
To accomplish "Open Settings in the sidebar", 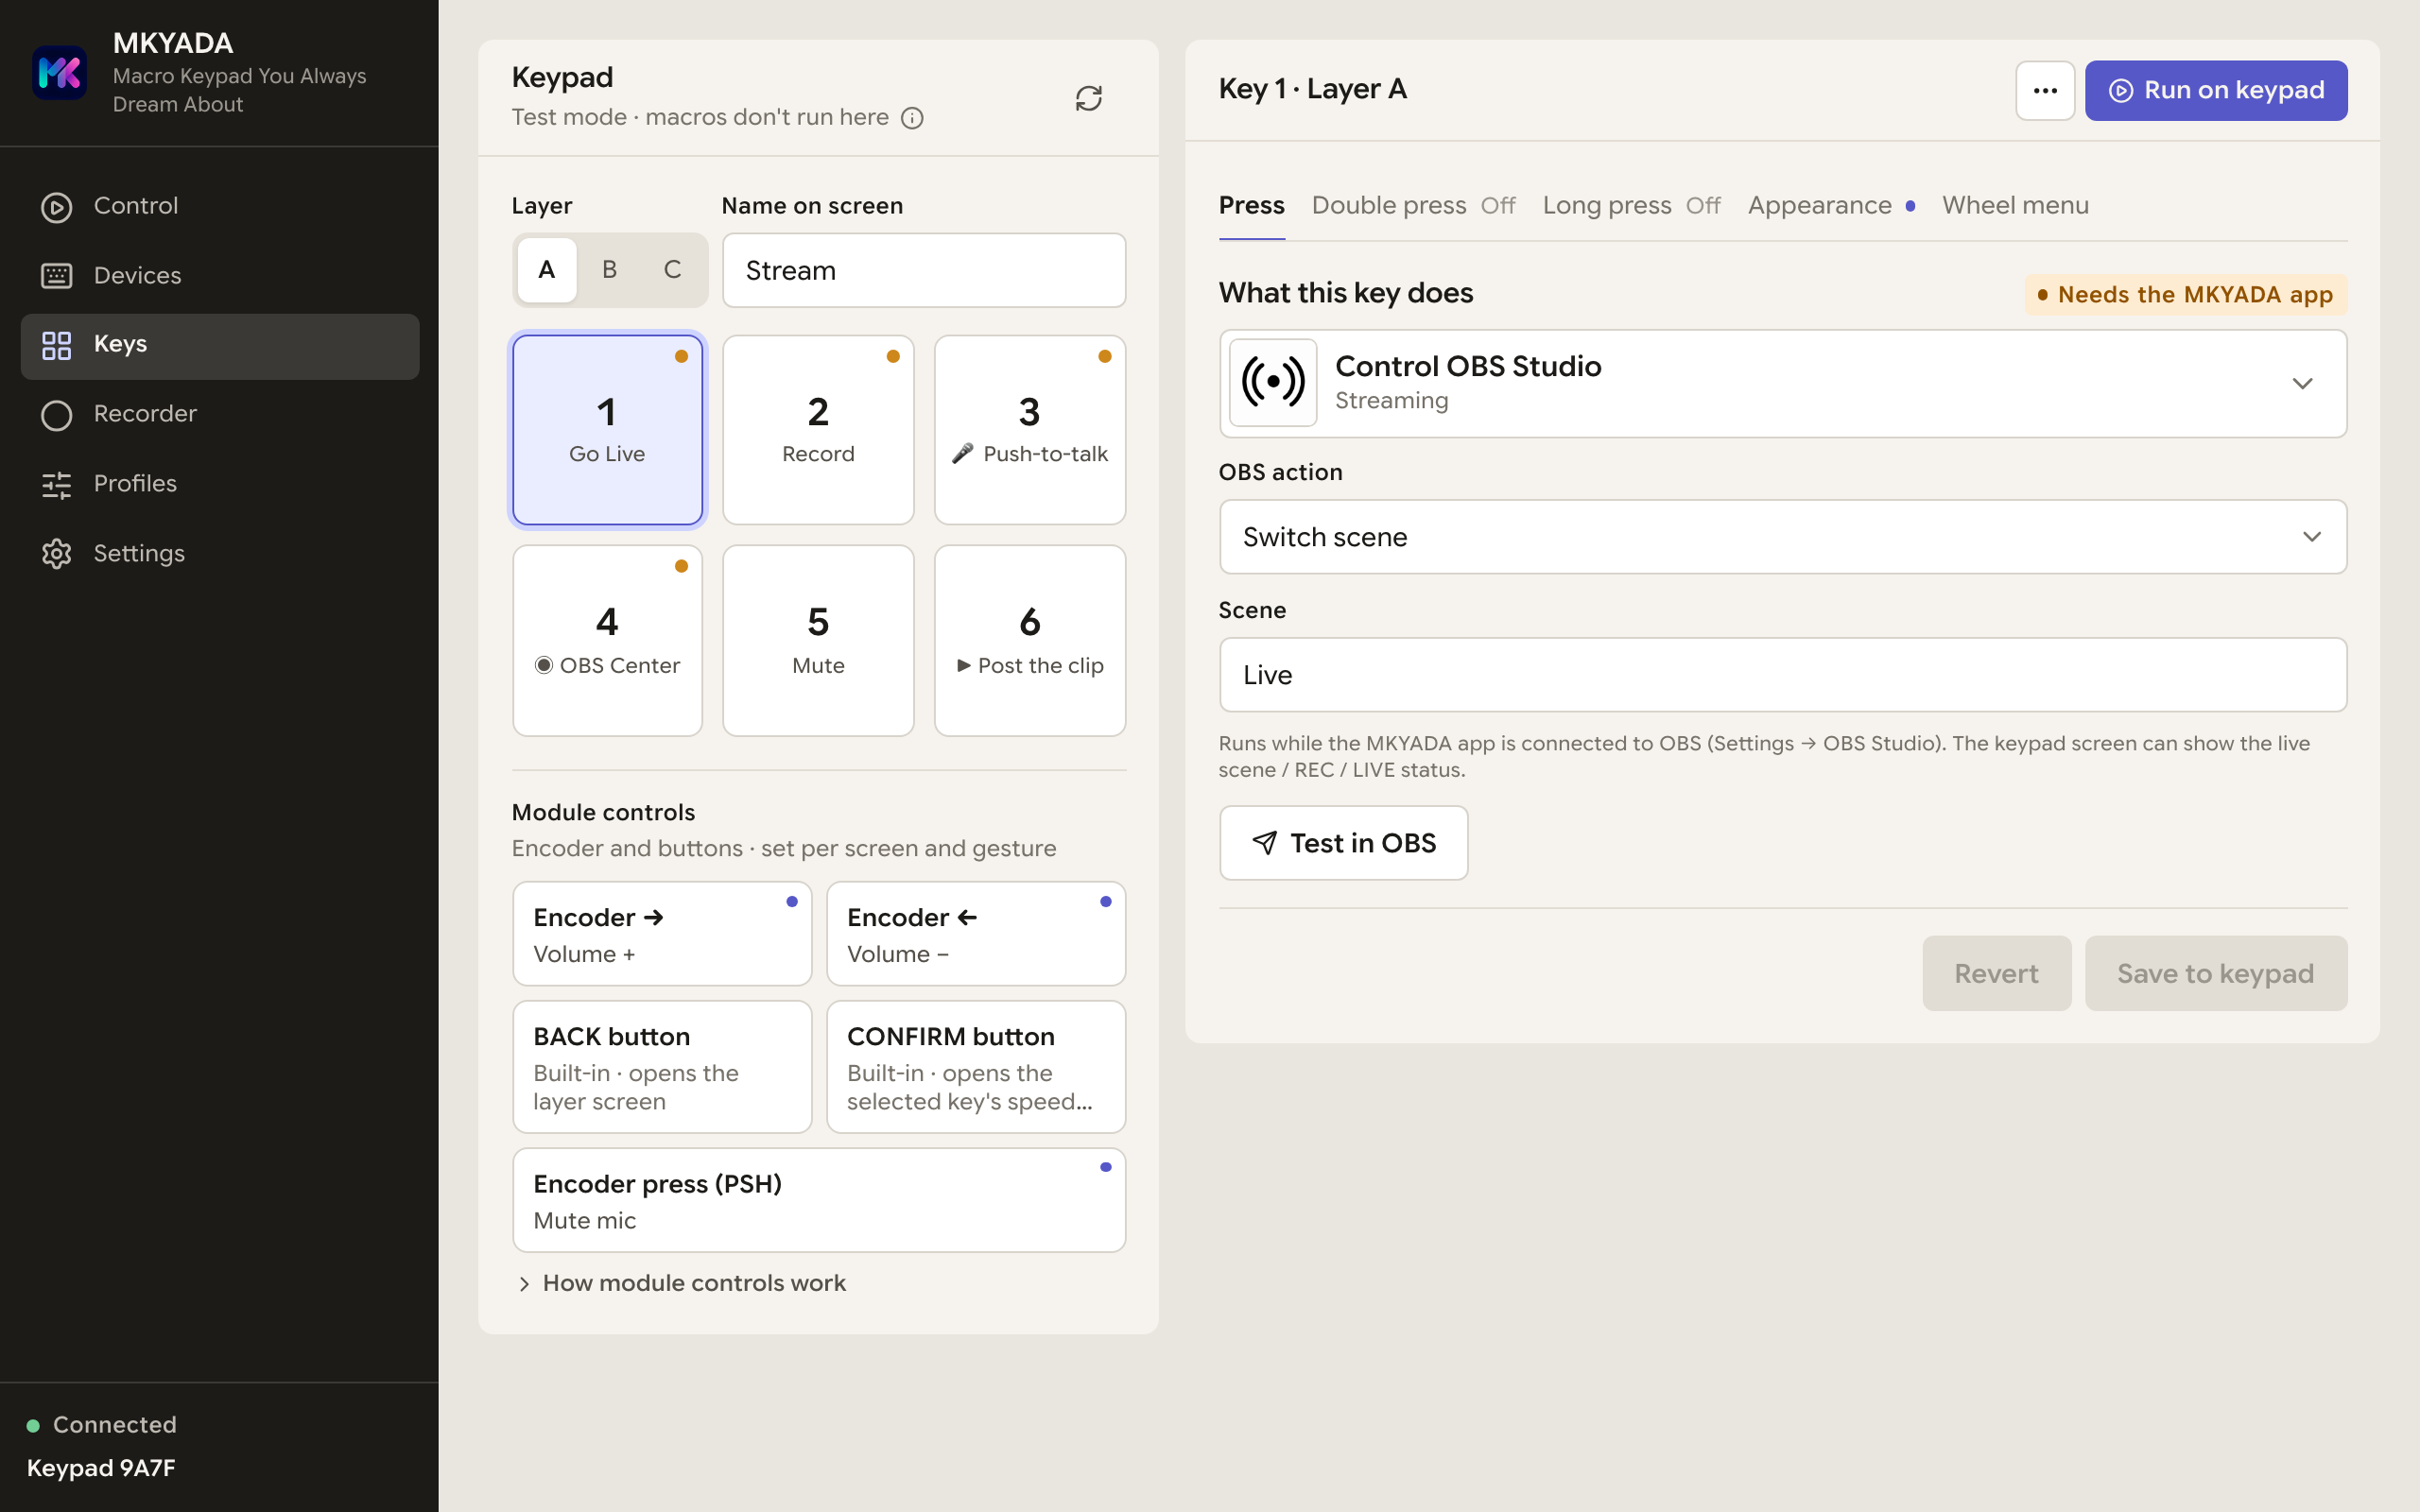I will point(219,553).
